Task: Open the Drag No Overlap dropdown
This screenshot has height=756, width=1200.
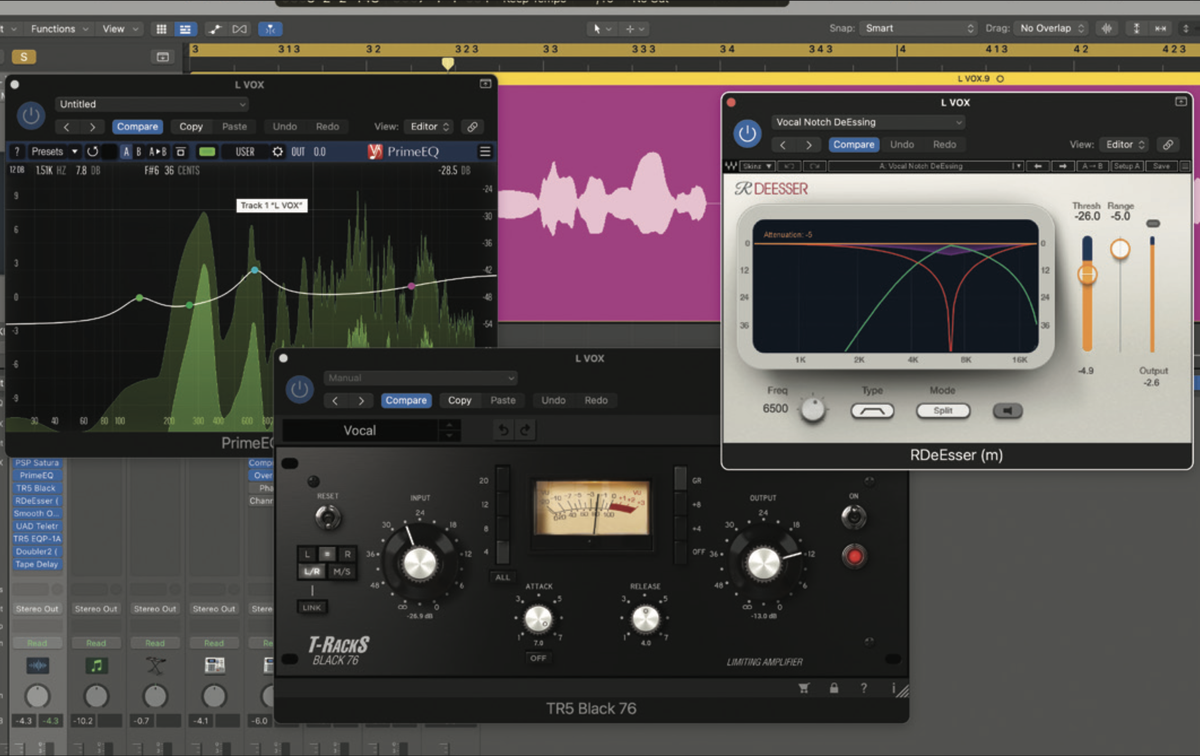Action: [x=1050, y=28]
